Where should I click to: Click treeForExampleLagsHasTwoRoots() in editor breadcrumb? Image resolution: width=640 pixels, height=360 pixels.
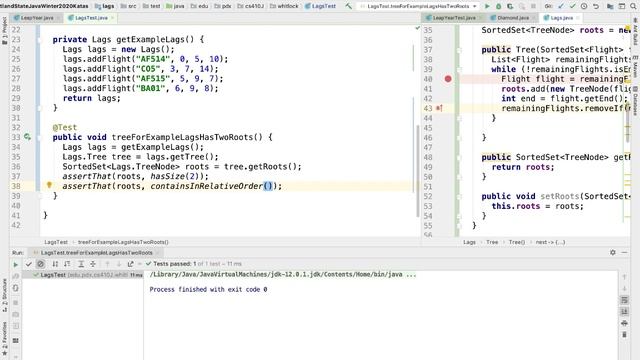(123, 242)
